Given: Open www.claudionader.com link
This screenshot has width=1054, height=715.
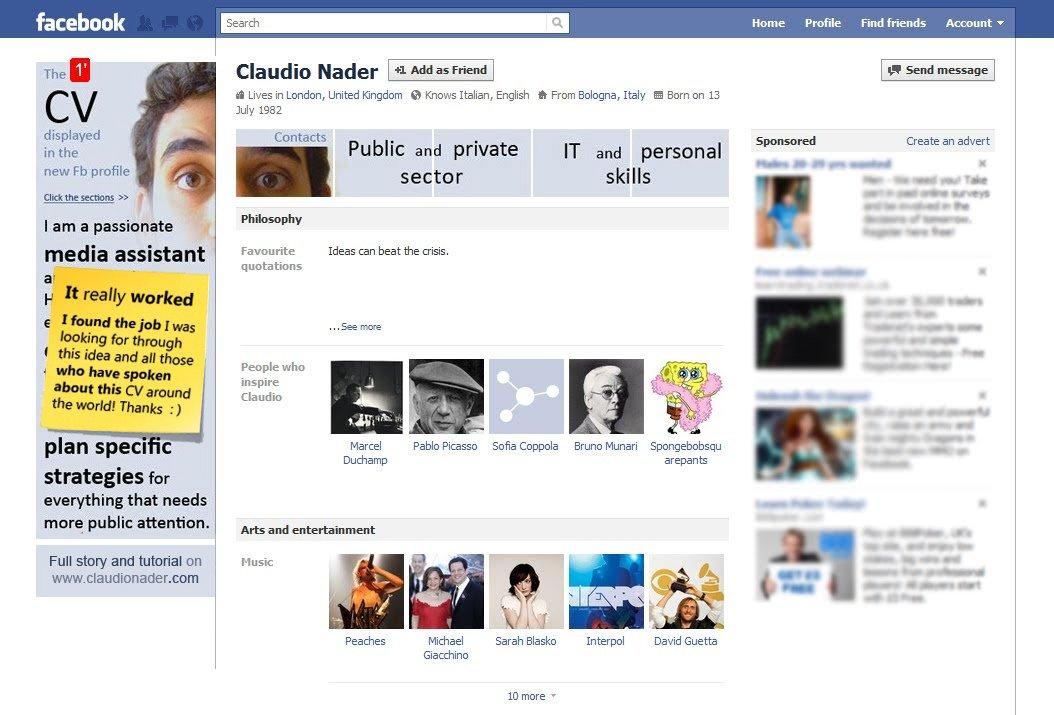Looking at the screenshot, I should tap(125, 578).
